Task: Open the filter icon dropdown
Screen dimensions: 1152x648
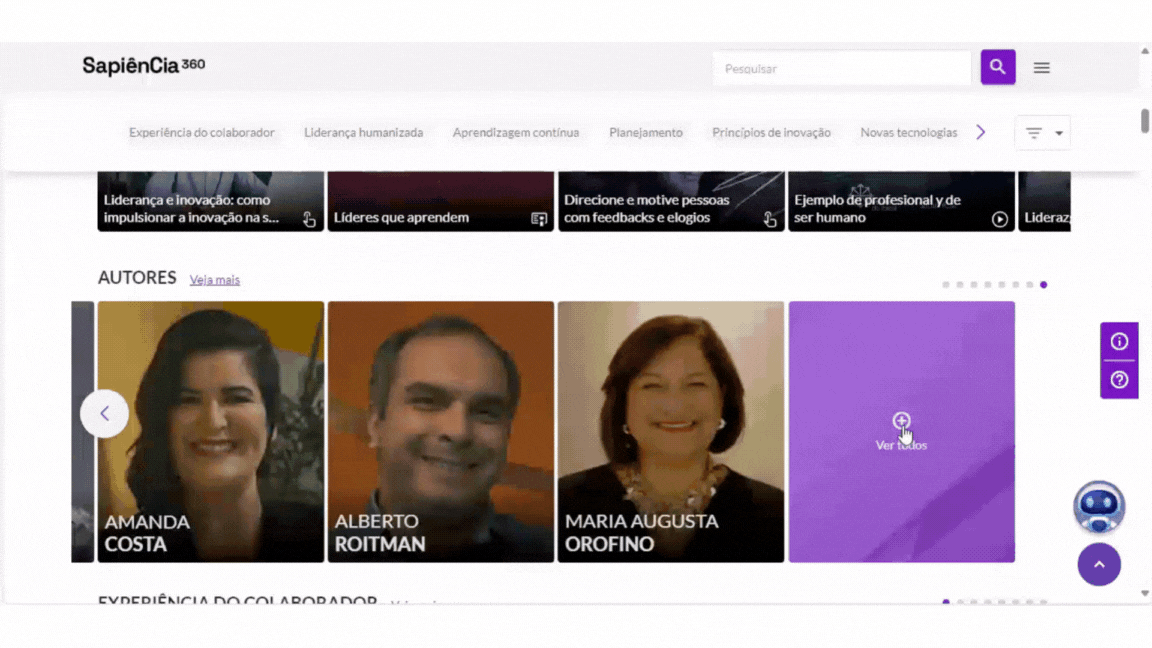Action: click(x=1043, y=133)
